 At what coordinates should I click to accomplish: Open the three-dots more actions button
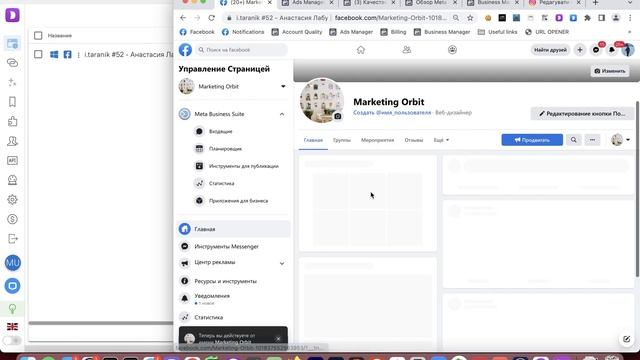[x=592, y=140]
